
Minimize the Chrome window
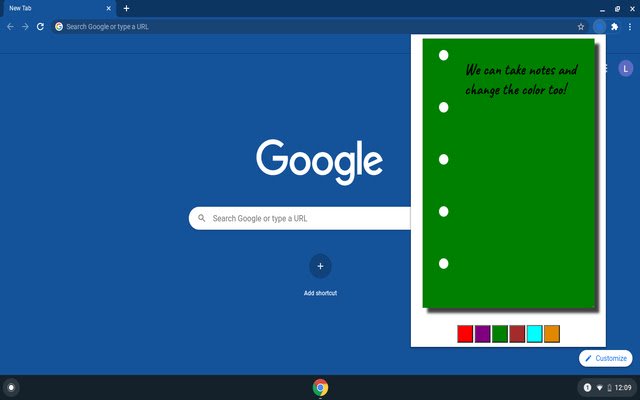[x=602, y=9]
